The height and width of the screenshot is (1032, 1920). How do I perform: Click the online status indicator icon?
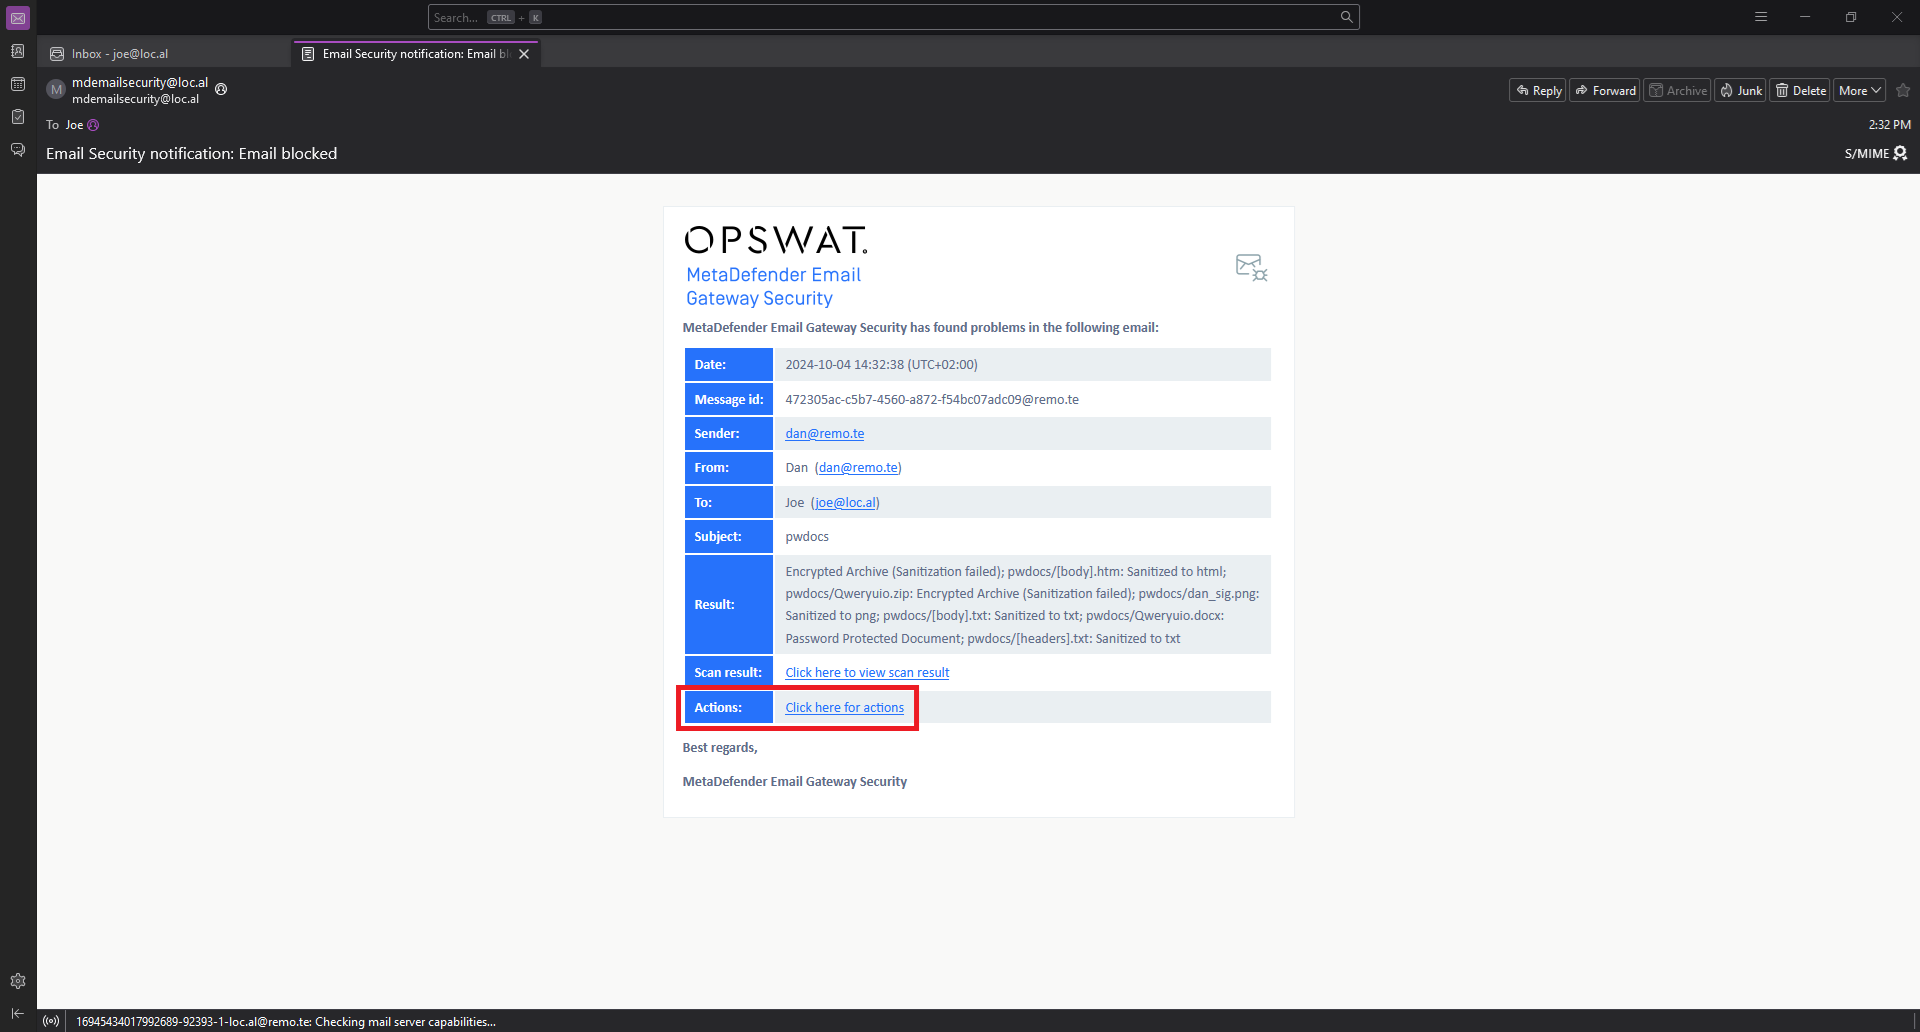tap(51, 1021)
